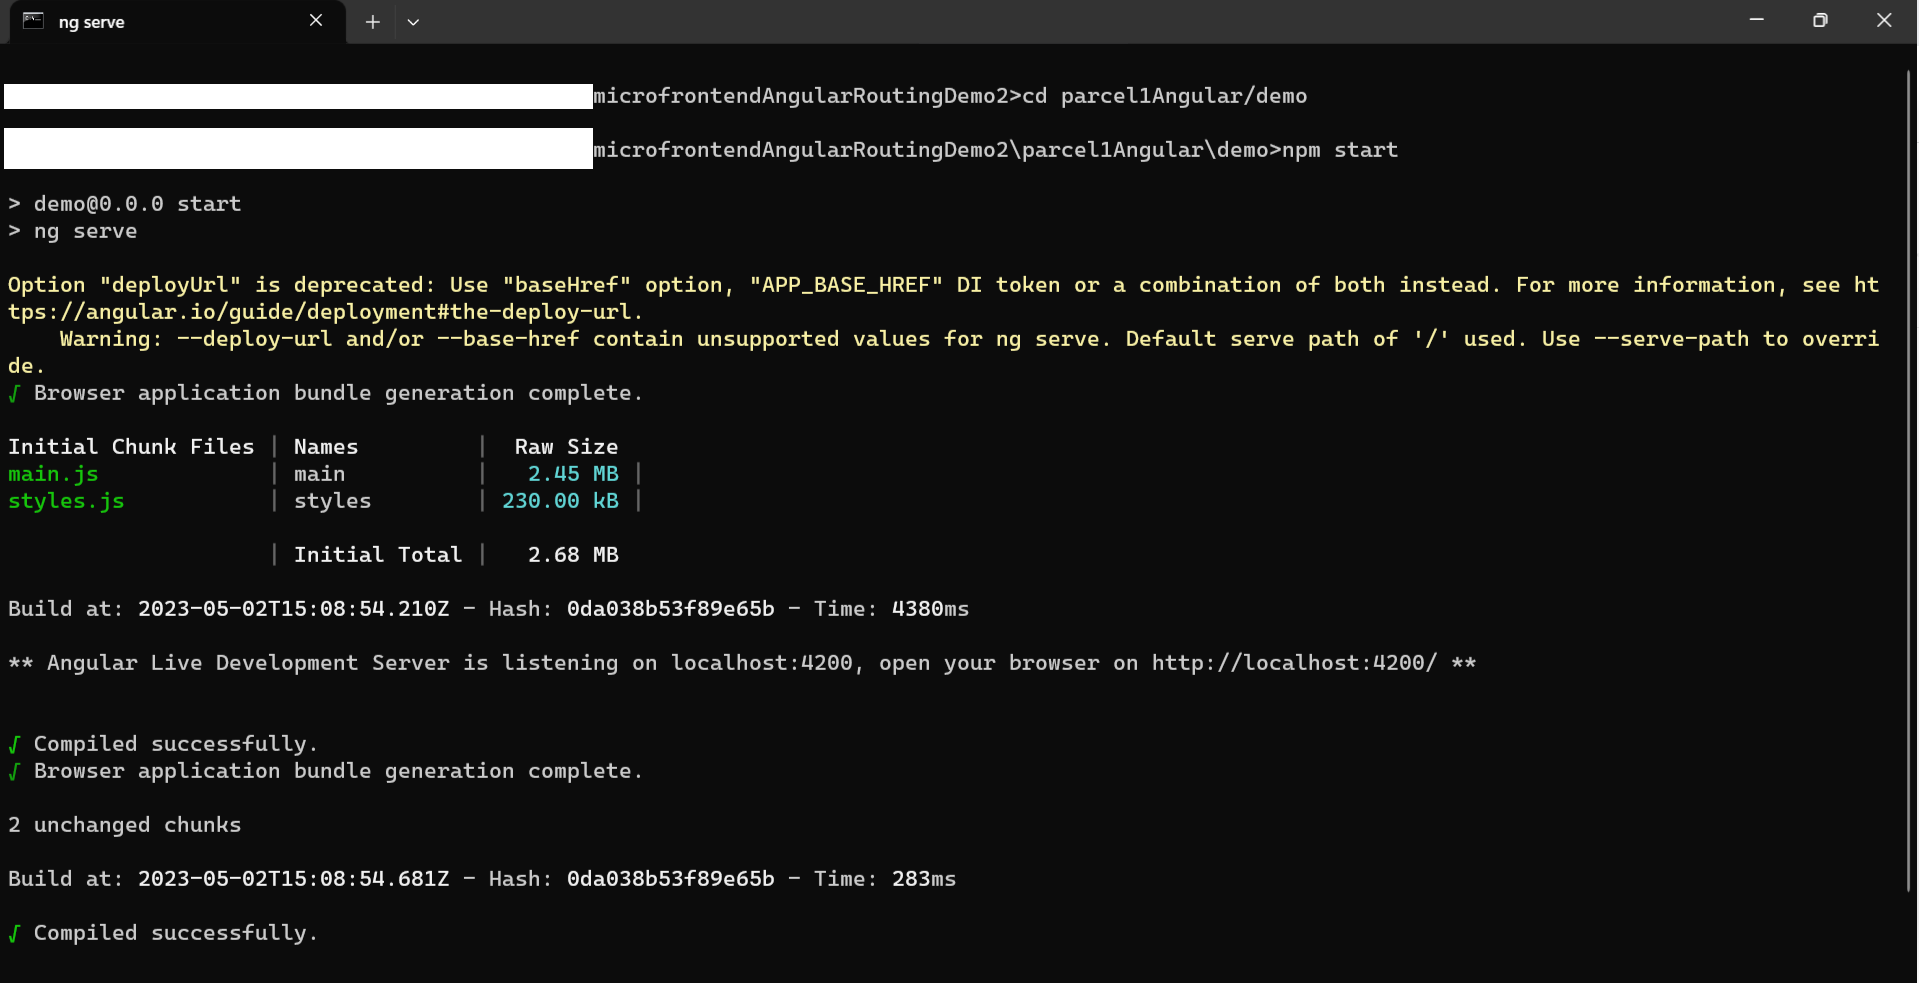The width and height of the screenshot is (1919, 983).
Task: Click the angular.io deployment guide URL
Action: (322, 311)
